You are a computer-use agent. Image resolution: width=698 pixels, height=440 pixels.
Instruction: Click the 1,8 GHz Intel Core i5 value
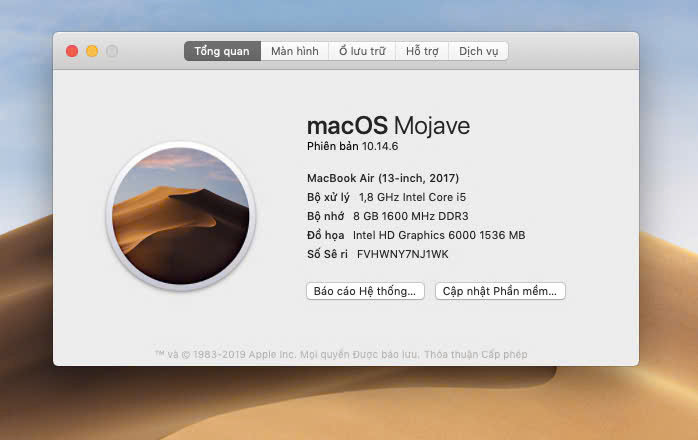click(x=412, y=197)
